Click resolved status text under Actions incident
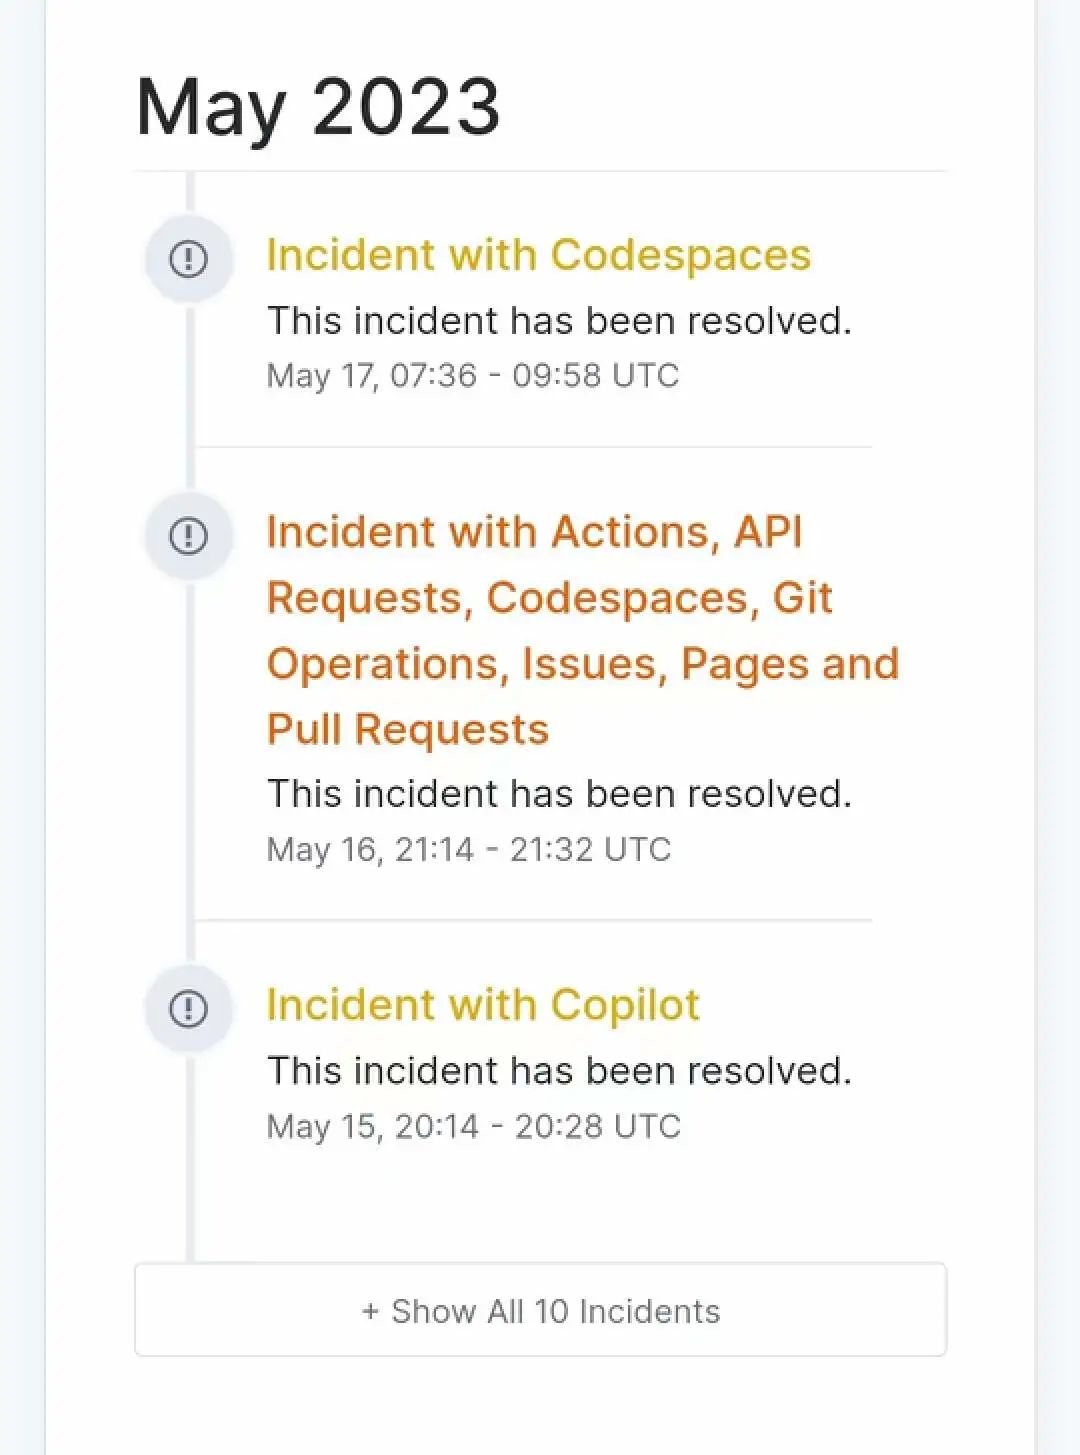The width and height of the screenshot is (1080, 1455). coord(559,794)
